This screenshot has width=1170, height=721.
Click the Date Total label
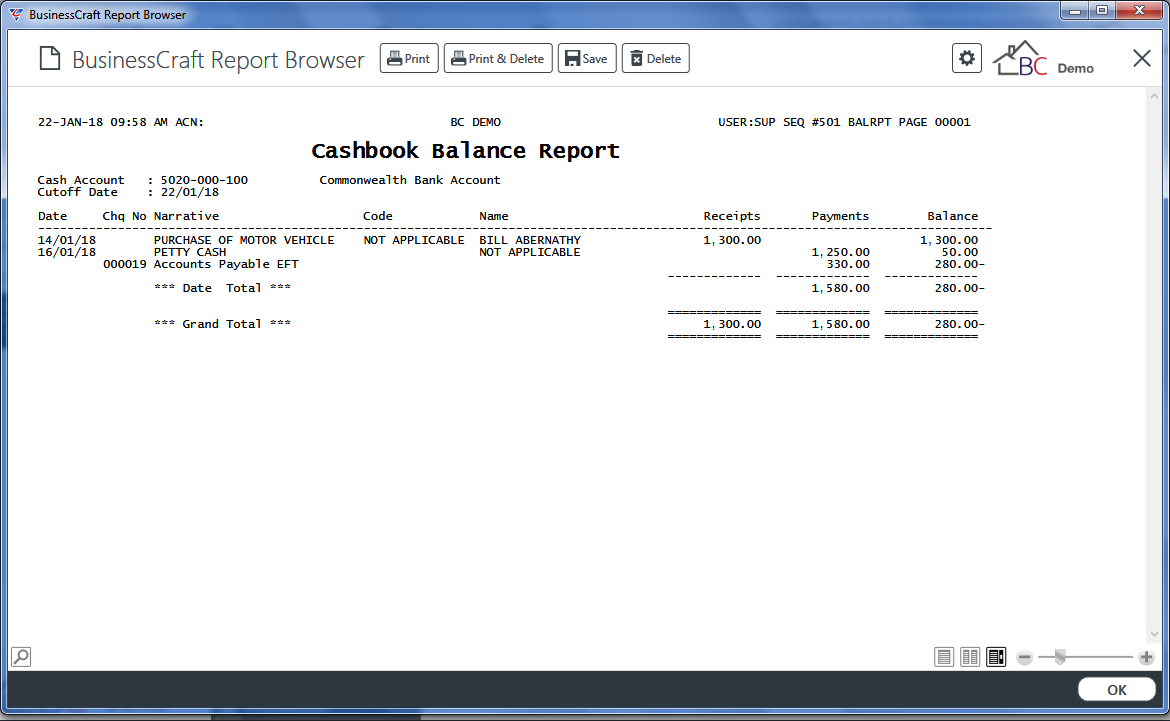(x=222, y=288)
